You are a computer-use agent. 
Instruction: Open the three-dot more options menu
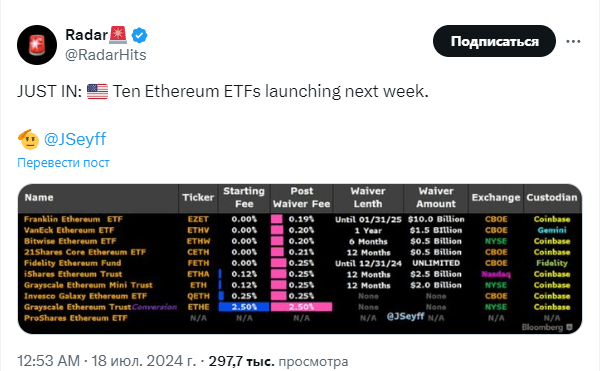[573, 41]
